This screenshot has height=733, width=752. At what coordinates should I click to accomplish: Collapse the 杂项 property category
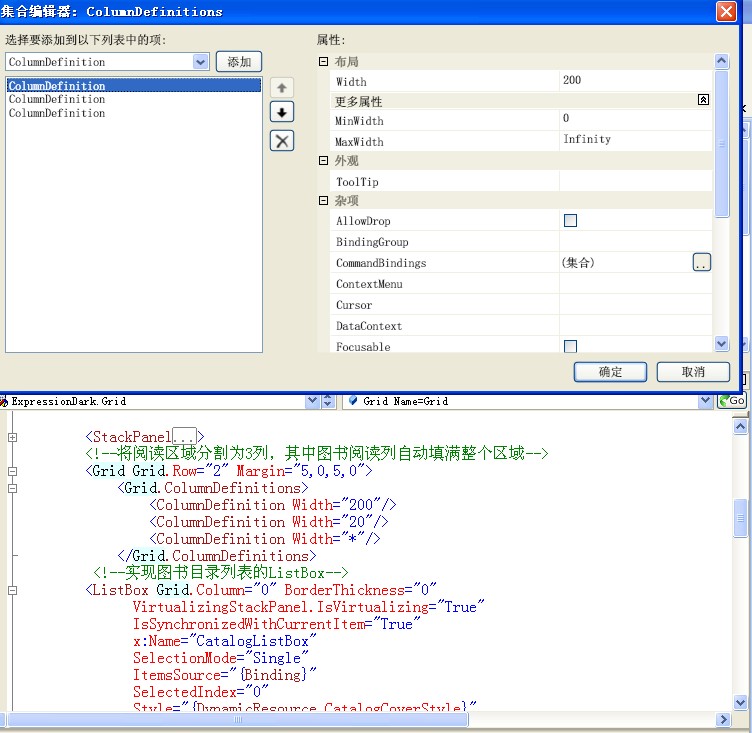click(x=323, y=201)
